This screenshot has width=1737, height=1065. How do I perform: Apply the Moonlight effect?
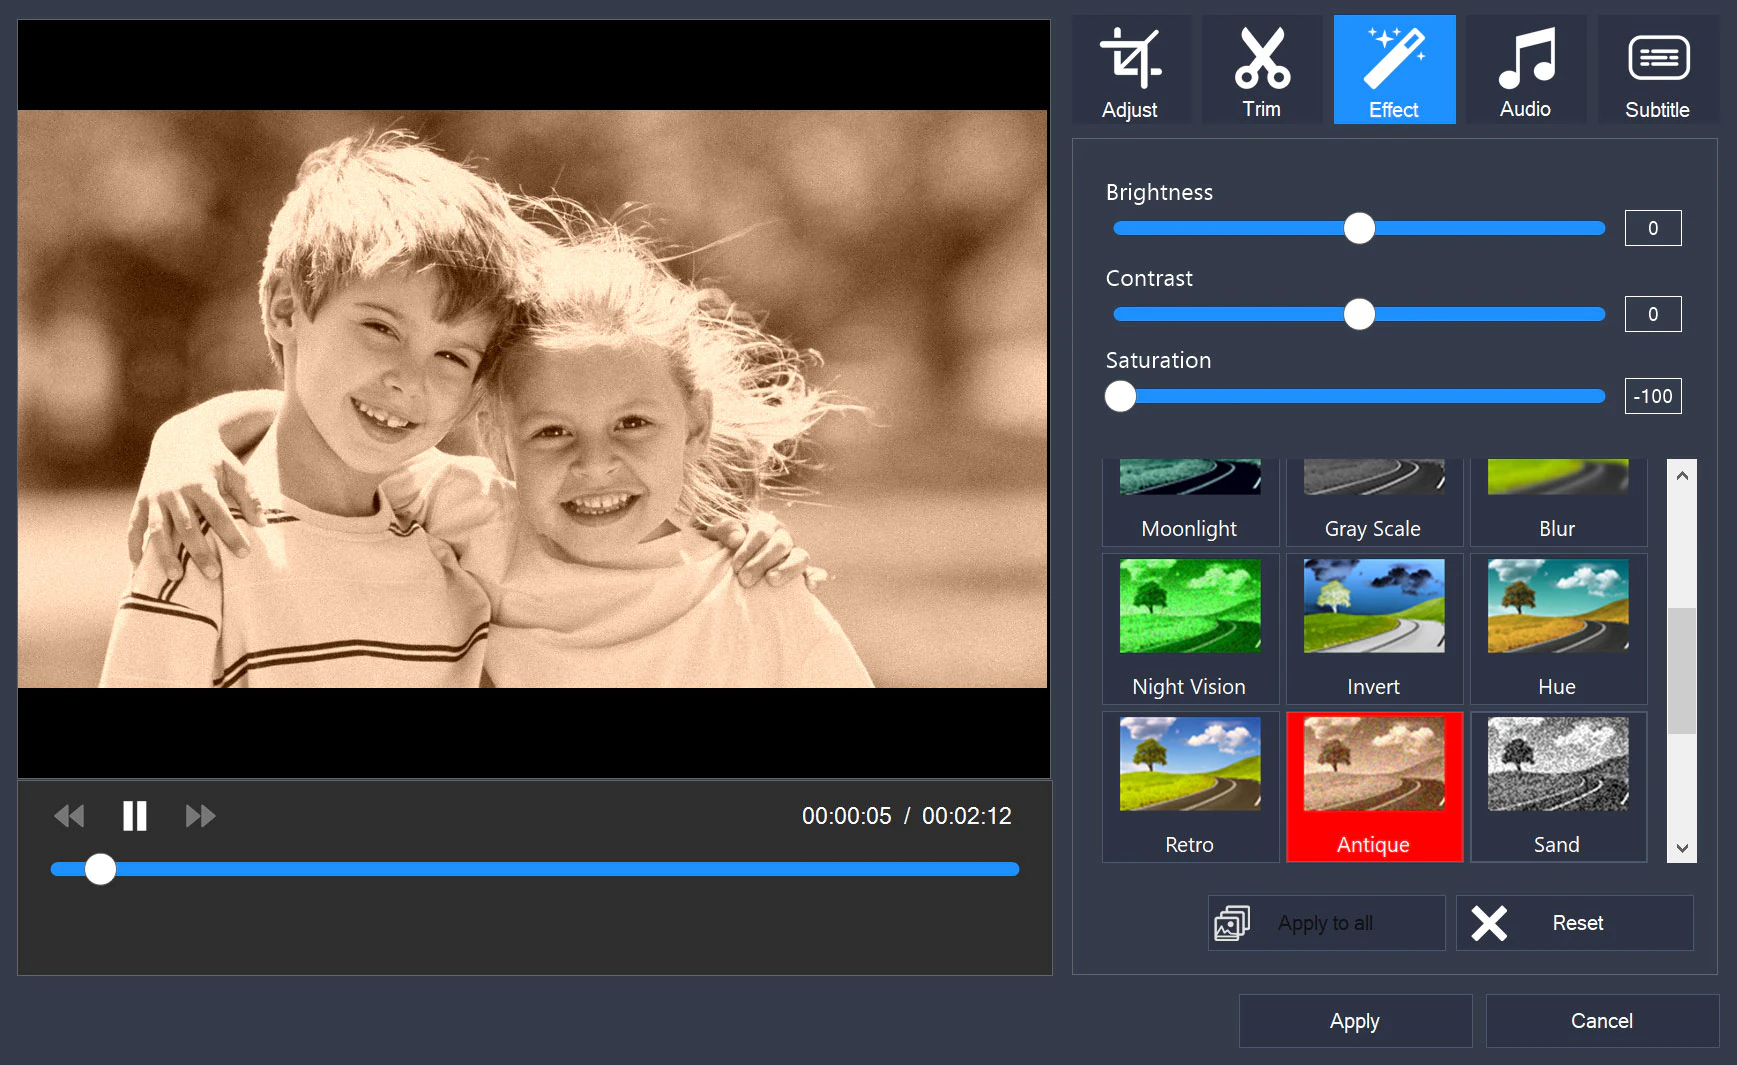1190,502
